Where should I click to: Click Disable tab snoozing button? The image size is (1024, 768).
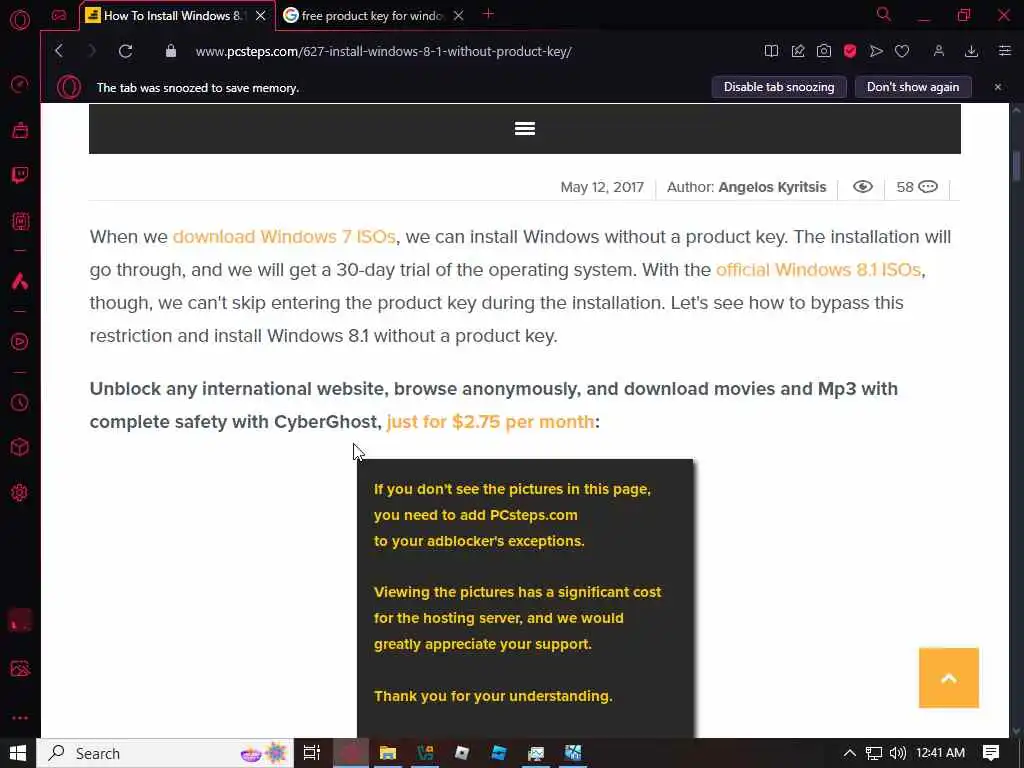[x=779, y=87]
